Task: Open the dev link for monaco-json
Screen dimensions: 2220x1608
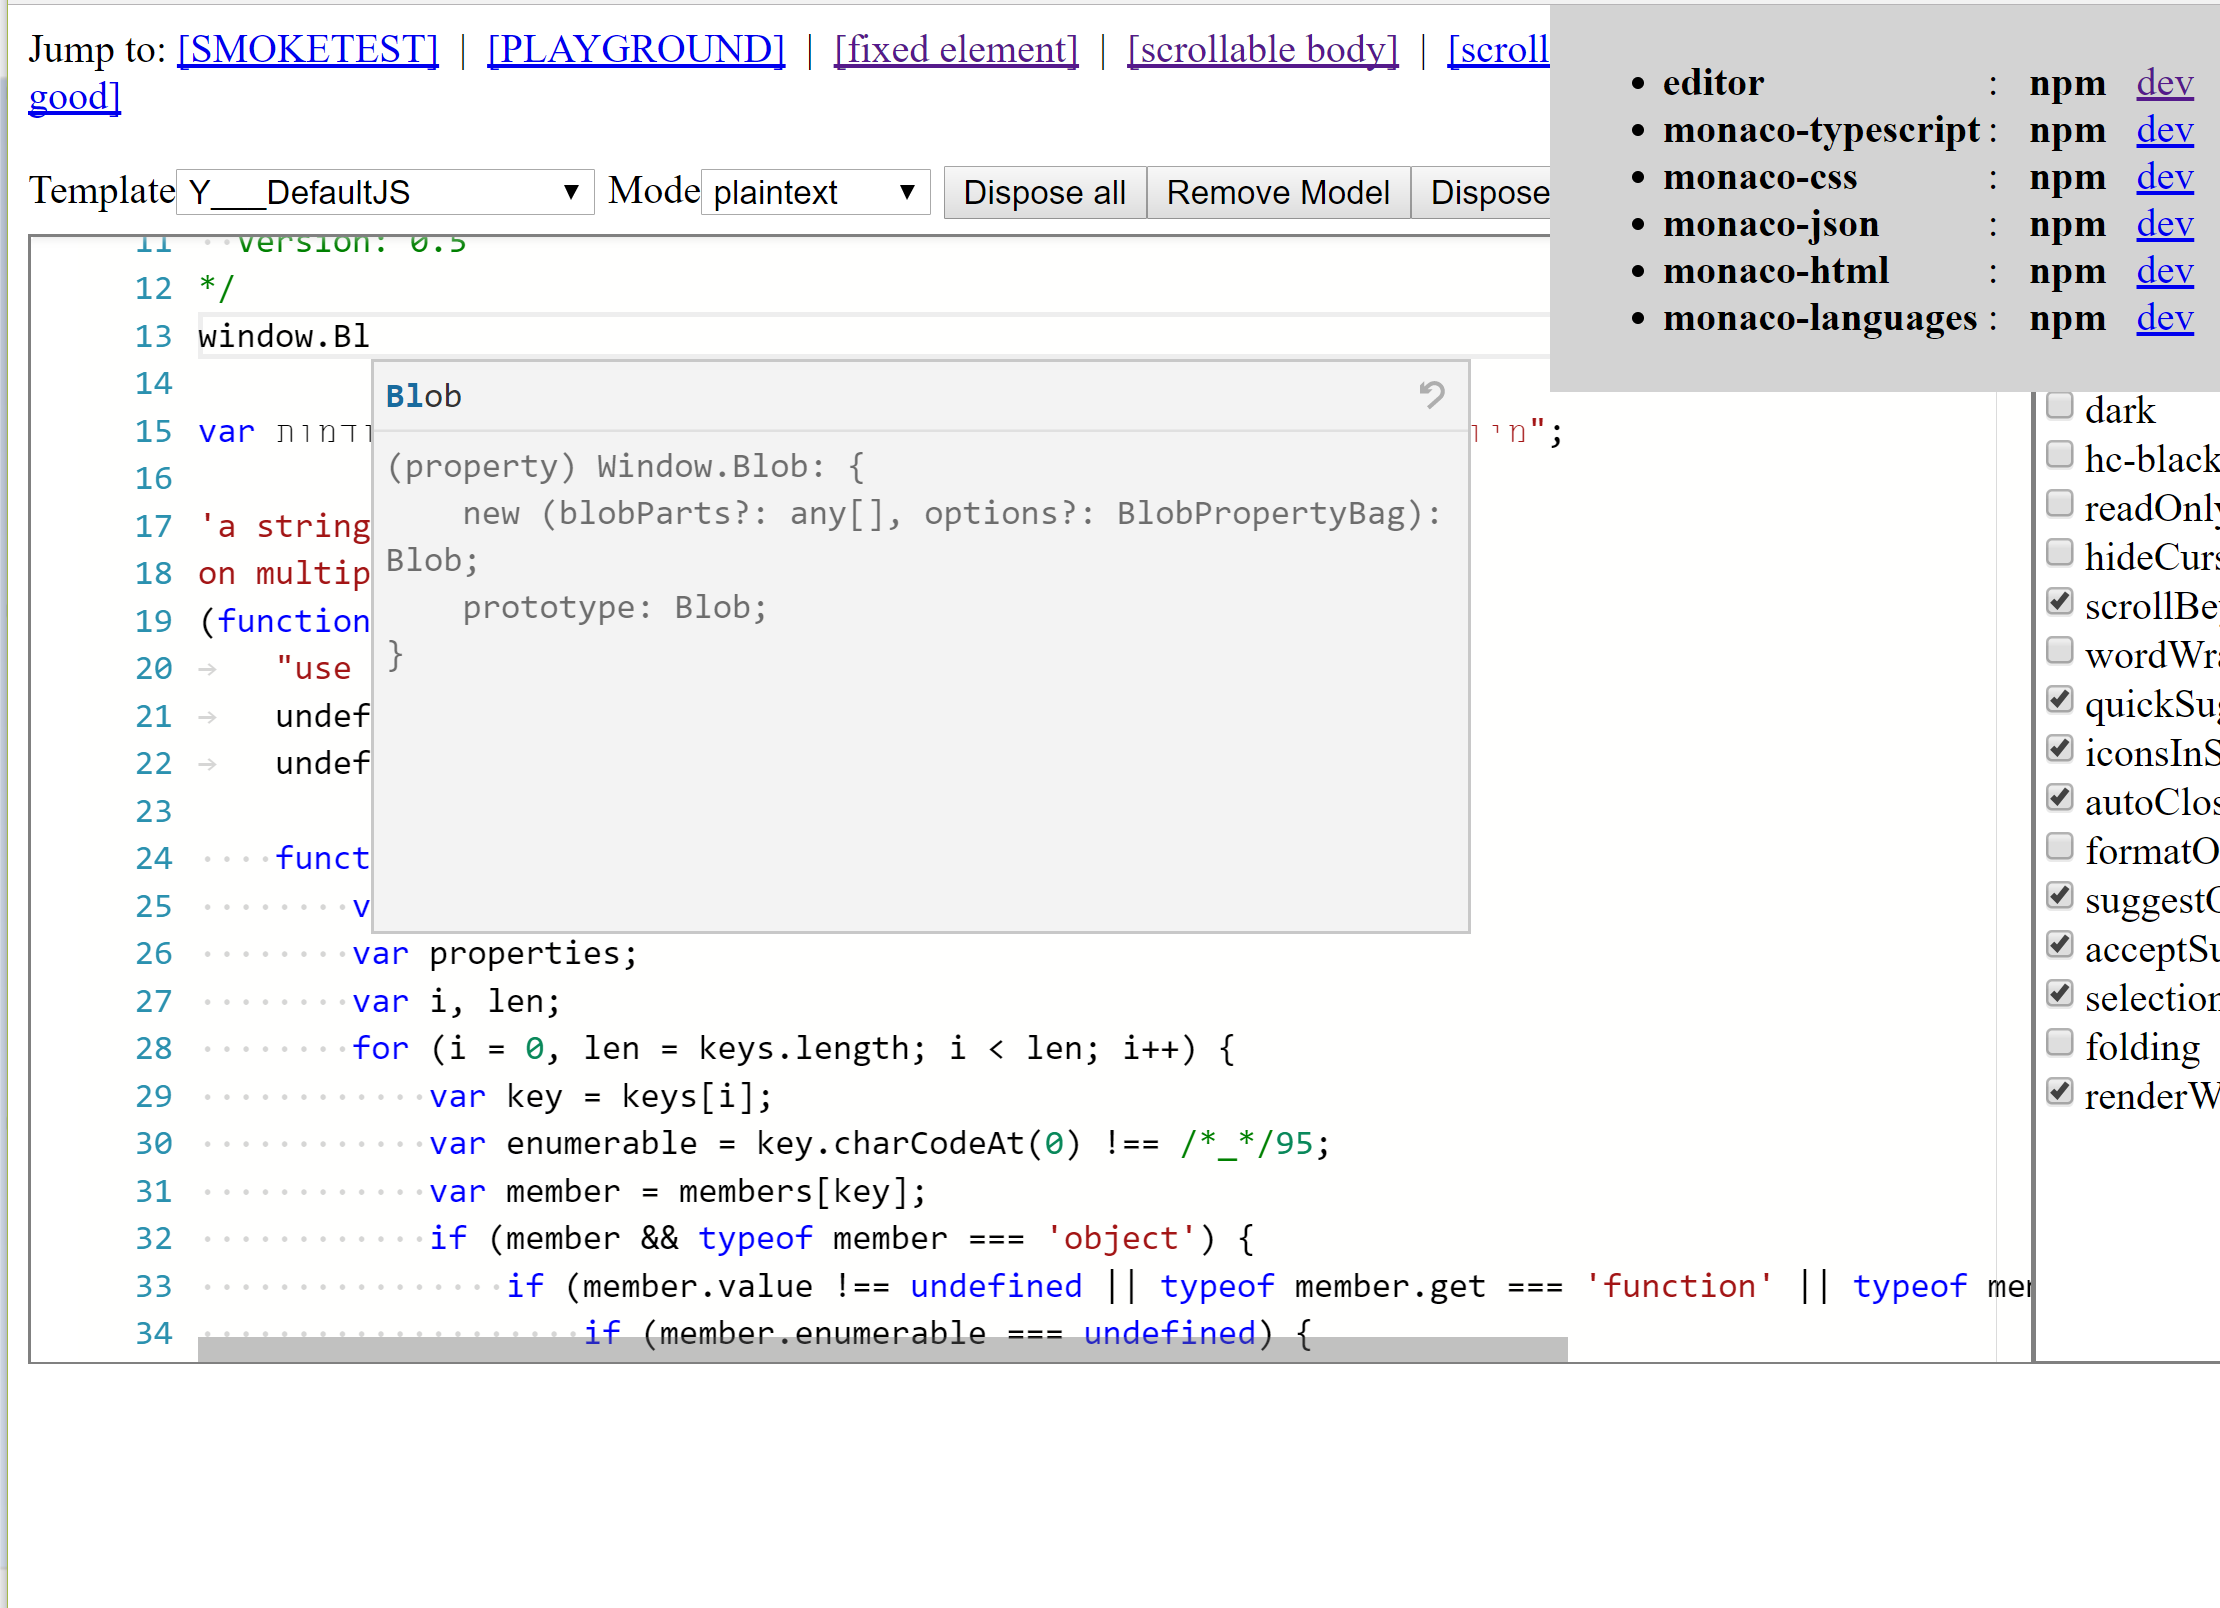Action: [2165, 224]
